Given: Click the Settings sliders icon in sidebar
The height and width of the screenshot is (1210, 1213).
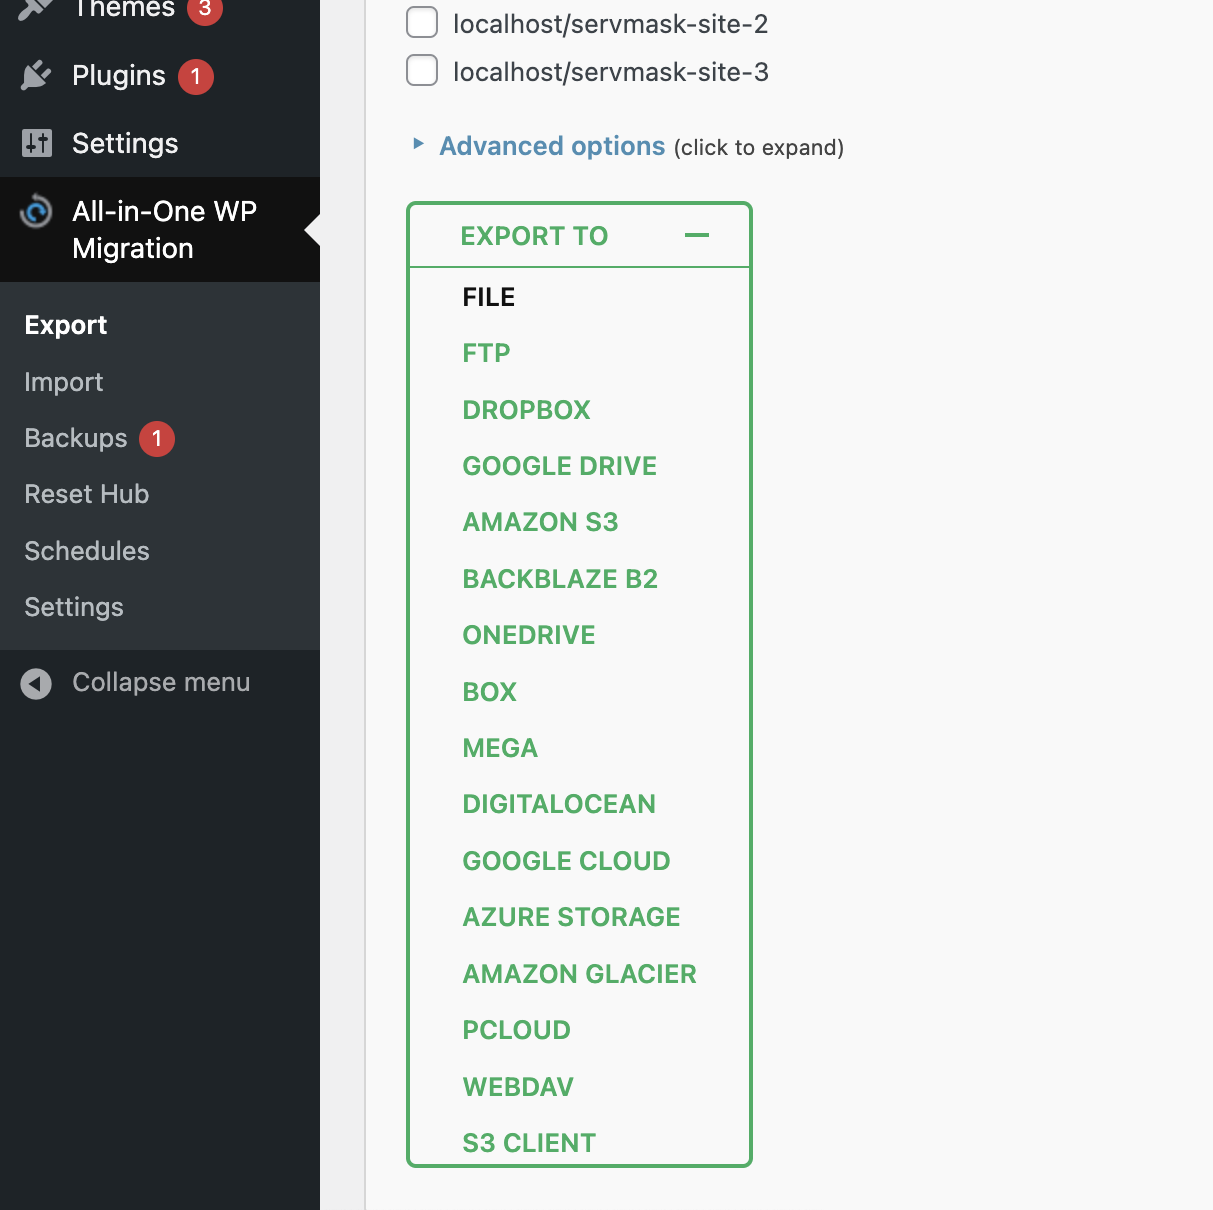Looking at the screenshot, I should click(x=37, y=143).
